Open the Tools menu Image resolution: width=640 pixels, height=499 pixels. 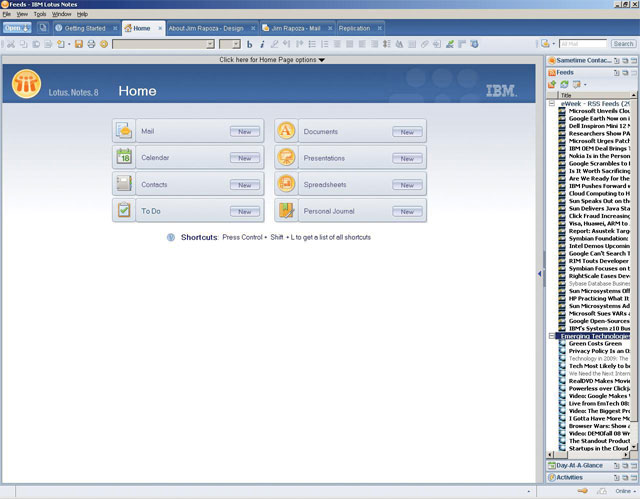click(40, 14)
